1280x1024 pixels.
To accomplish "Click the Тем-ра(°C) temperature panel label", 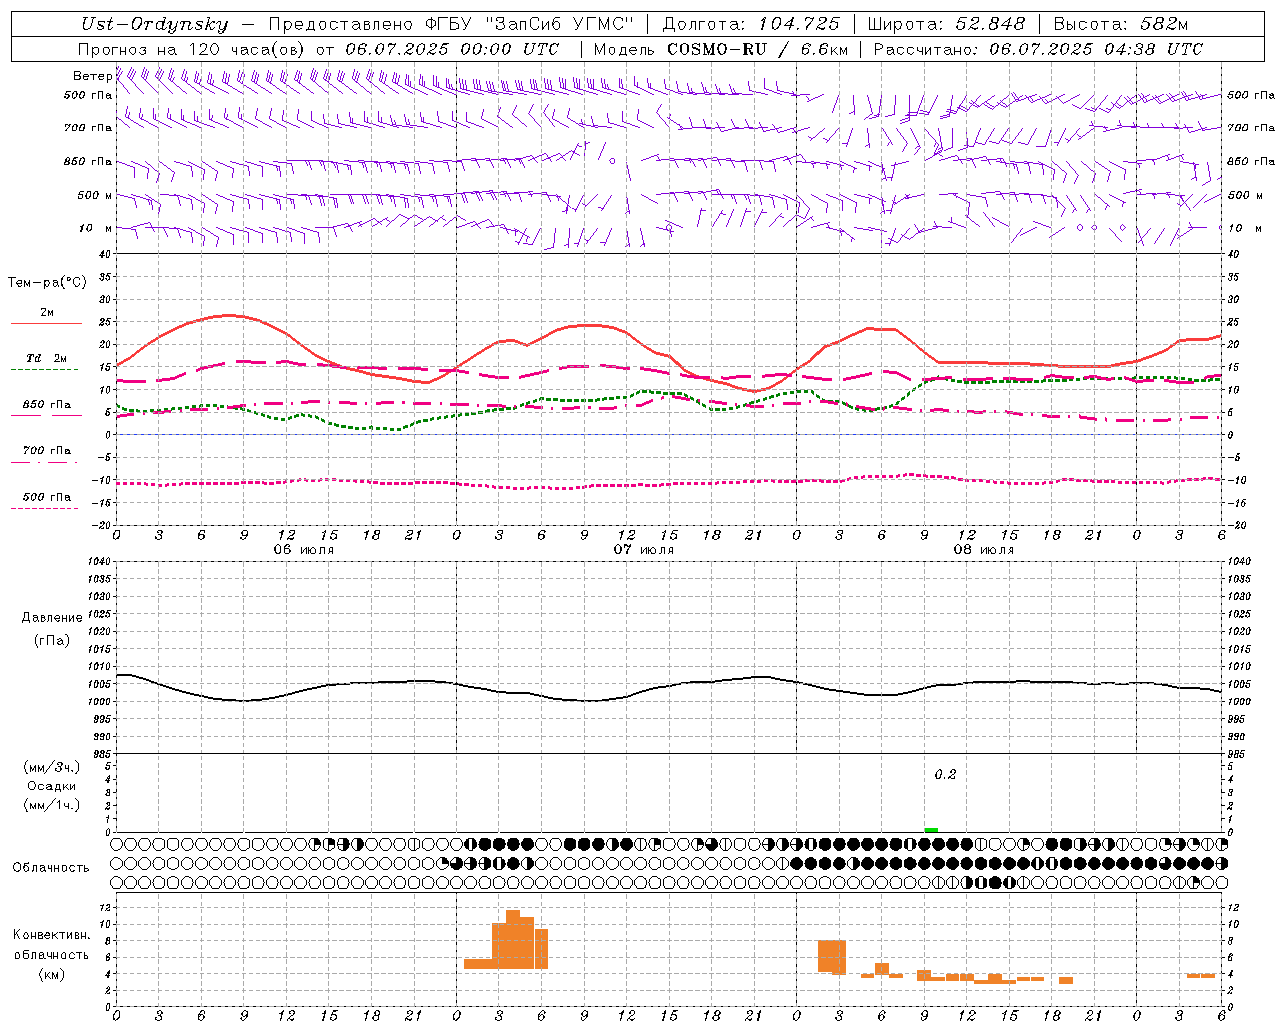I will pos(47,282).
